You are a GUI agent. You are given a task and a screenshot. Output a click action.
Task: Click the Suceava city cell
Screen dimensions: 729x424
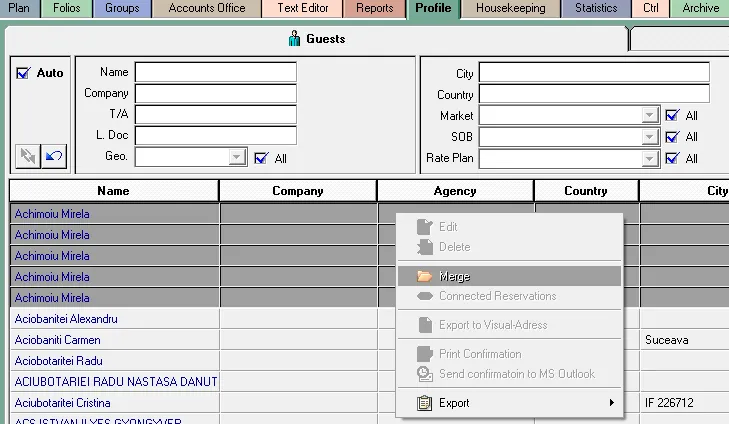pyautogui.click(x=684, y=340)
